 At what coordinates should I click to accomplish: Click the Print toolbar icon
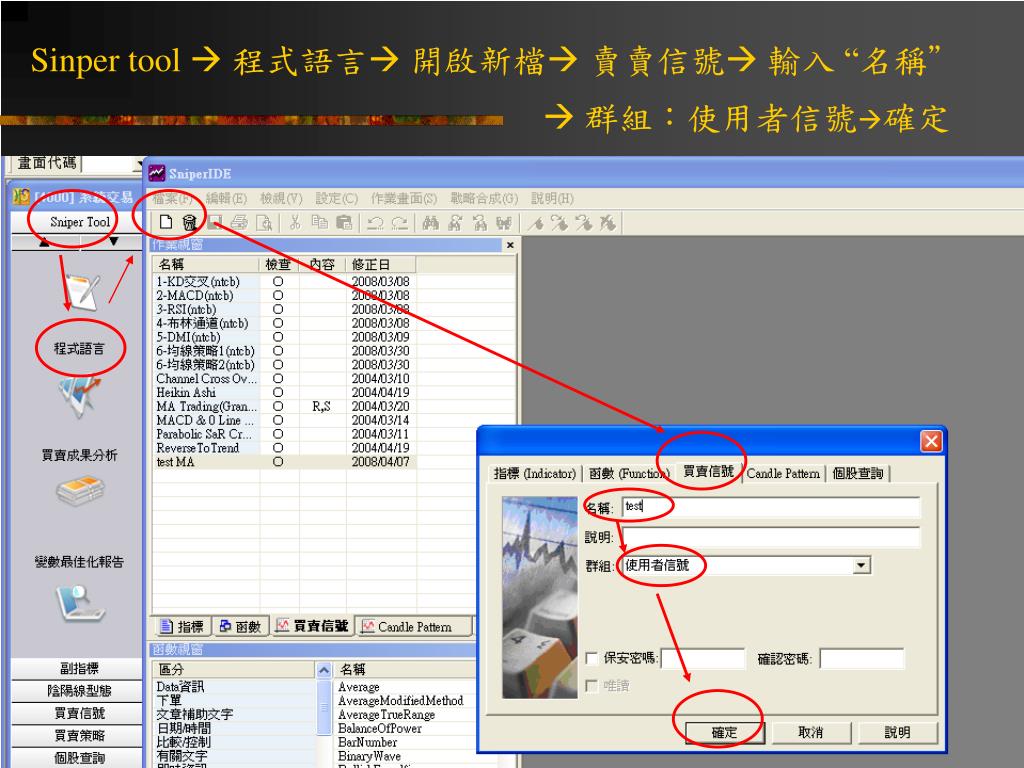point(239,223)
